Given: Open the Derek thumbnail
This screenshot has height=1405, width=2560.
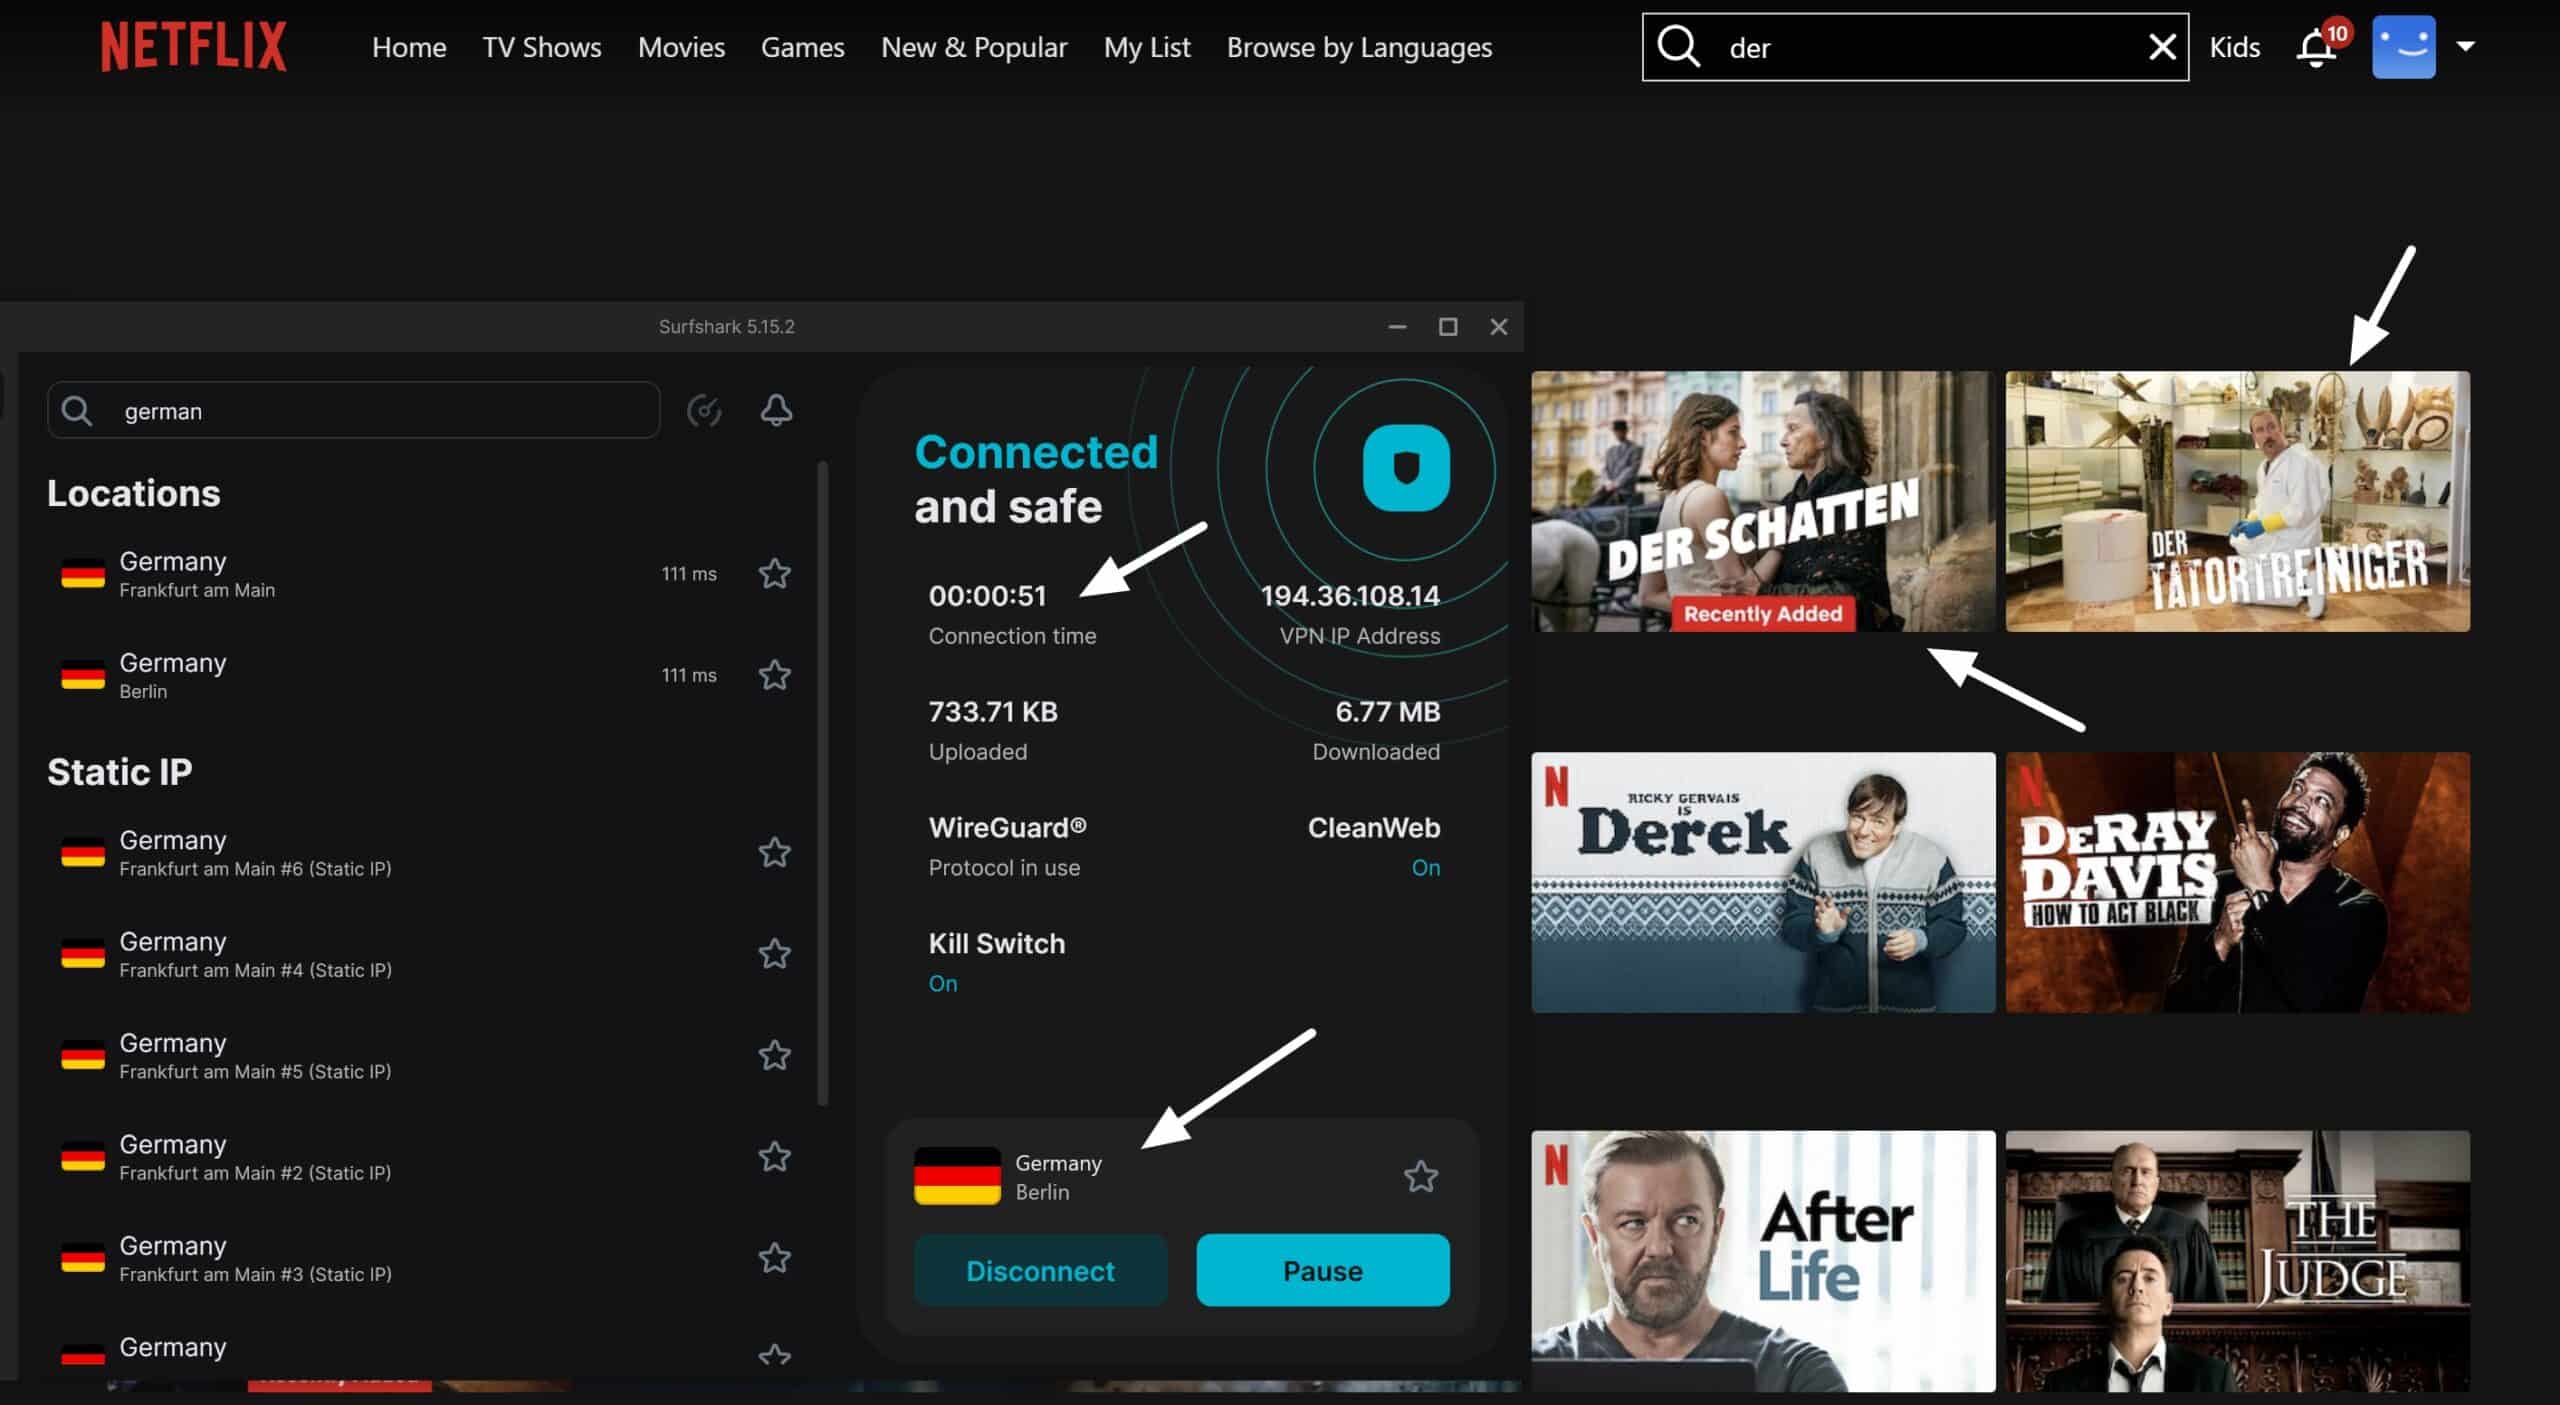Looking at the screenshot, I should 1763,882.
